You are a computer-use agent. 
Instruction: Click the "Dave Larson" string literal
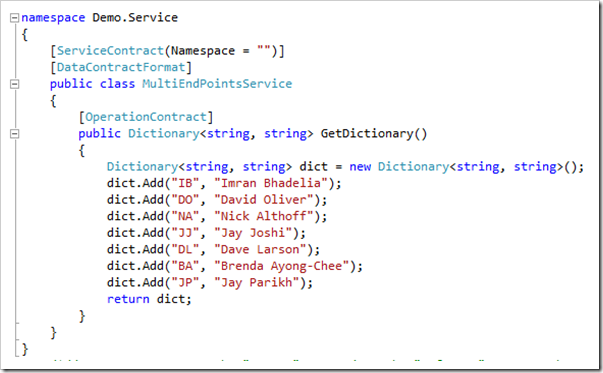coord(260,250)
